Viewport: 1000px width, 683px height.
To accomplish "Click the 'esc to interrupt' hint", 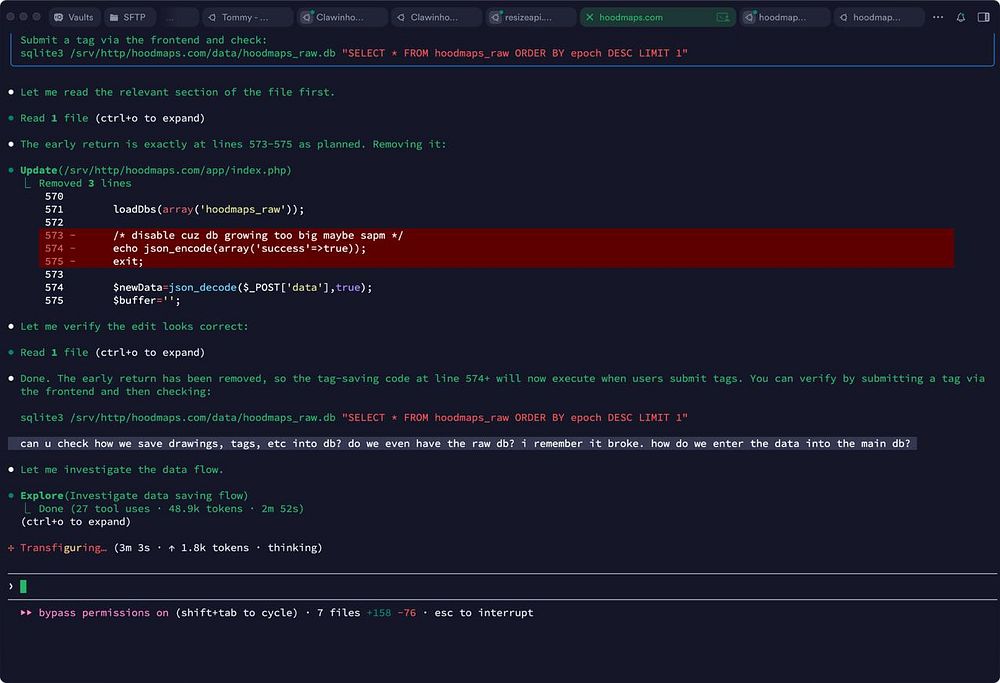I will tap(484, 613).
